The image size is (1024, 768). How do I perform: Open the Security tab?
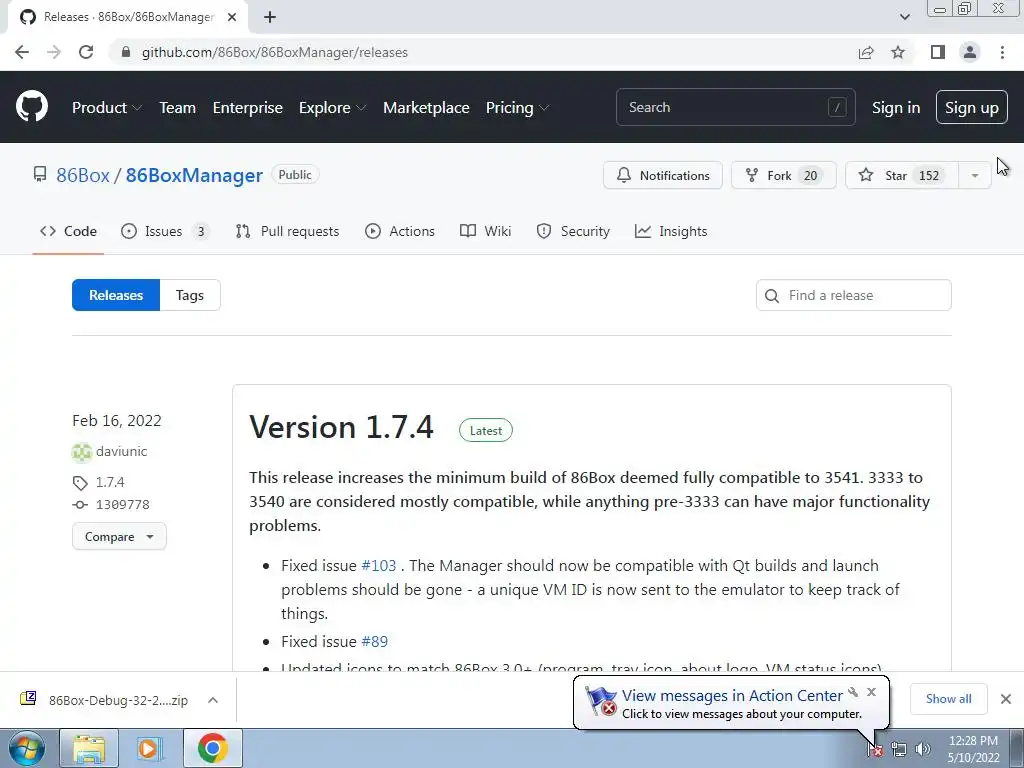pyautogui.click(x=573, y=231)
